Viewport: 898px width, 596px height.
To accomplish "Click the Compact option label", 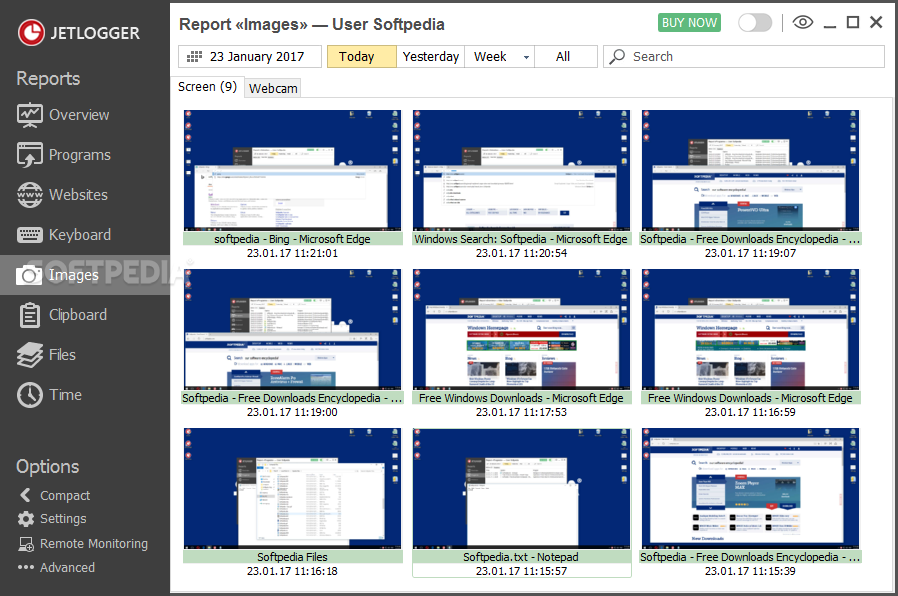I will pyautogui.click(x=65, y=496).
